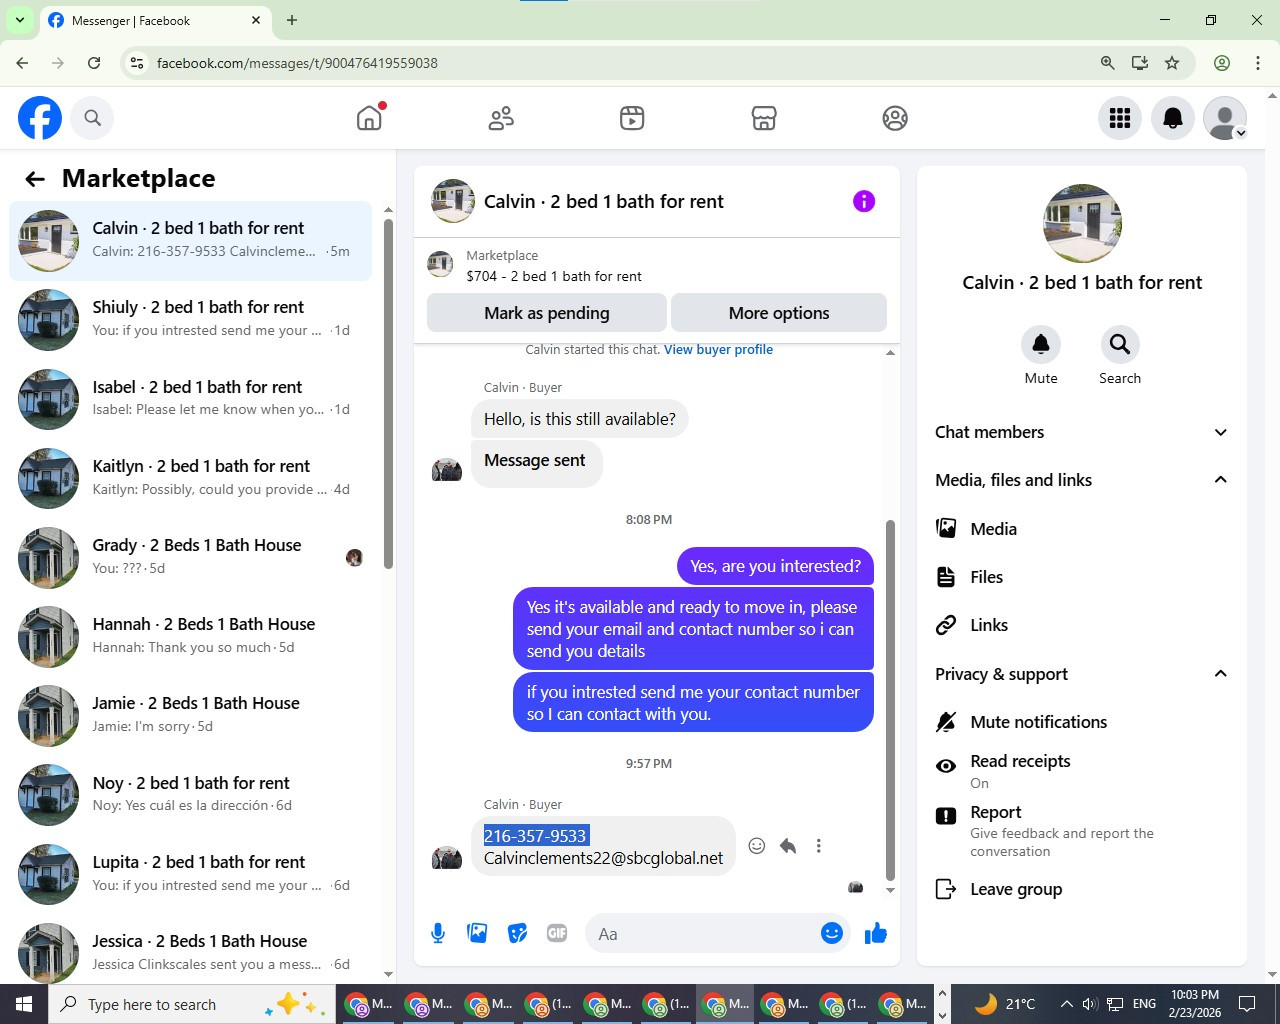Open the Marketplace storefront icon
Image resolution: width=1280 pixels, height=1024 pixels.
click(764, 118)
